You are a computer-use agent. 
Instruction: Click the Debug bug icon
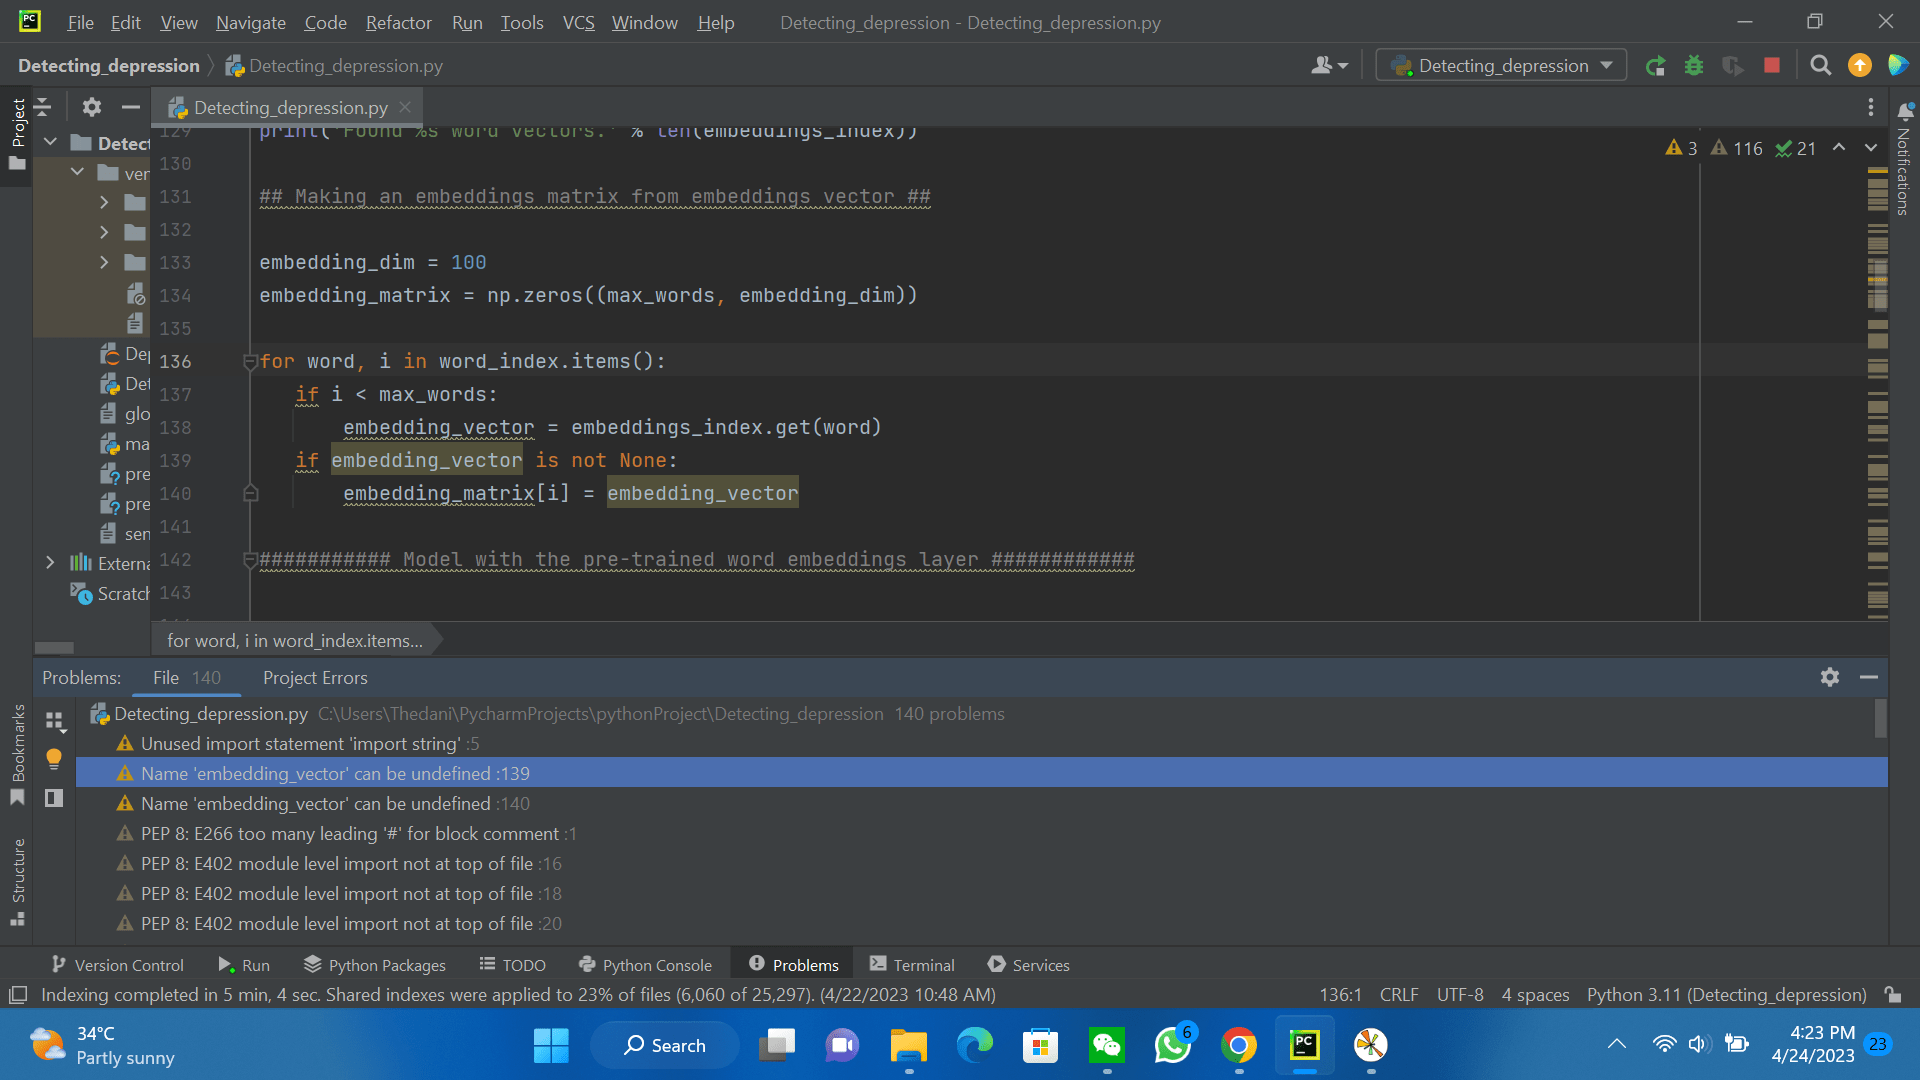pyautogui.click(x=1694, y=66)
